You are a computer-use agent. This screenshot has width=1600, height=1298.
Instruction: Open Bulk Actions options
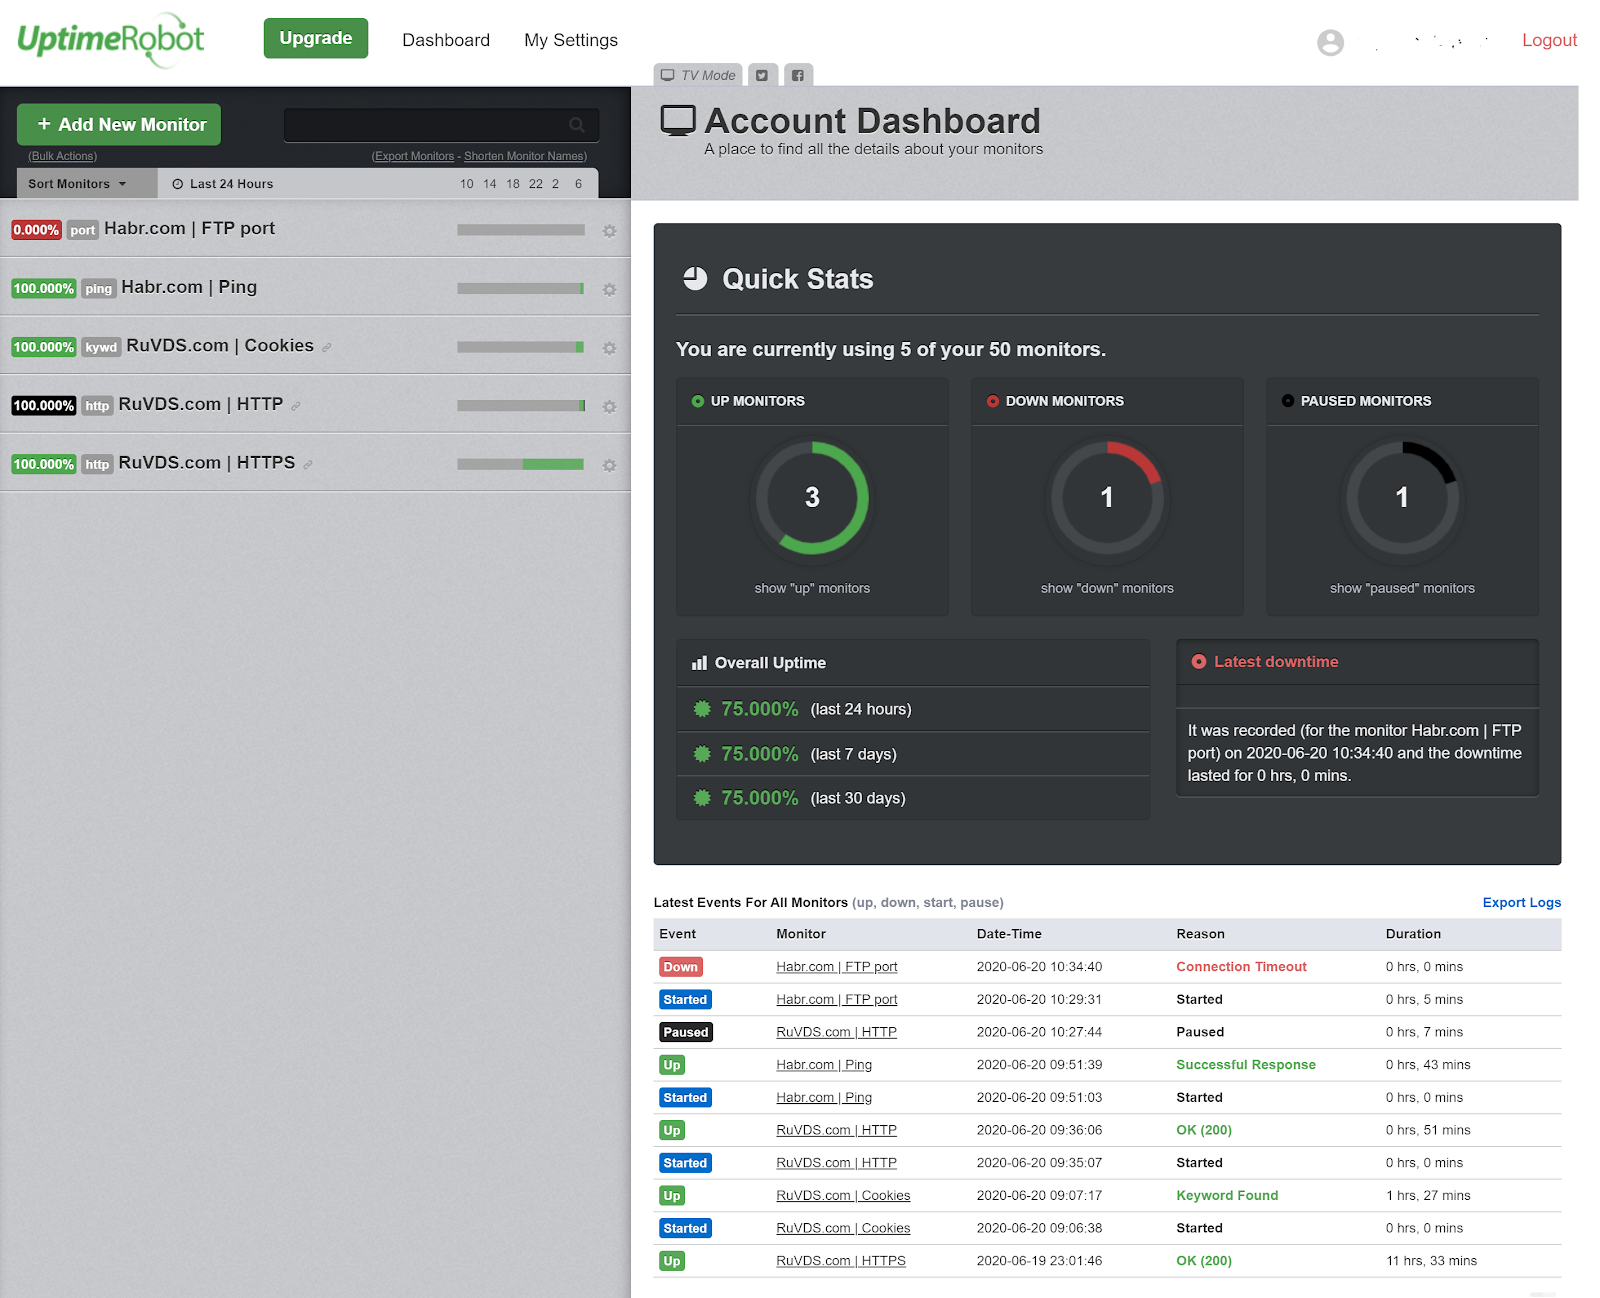(x=63, y=156)
